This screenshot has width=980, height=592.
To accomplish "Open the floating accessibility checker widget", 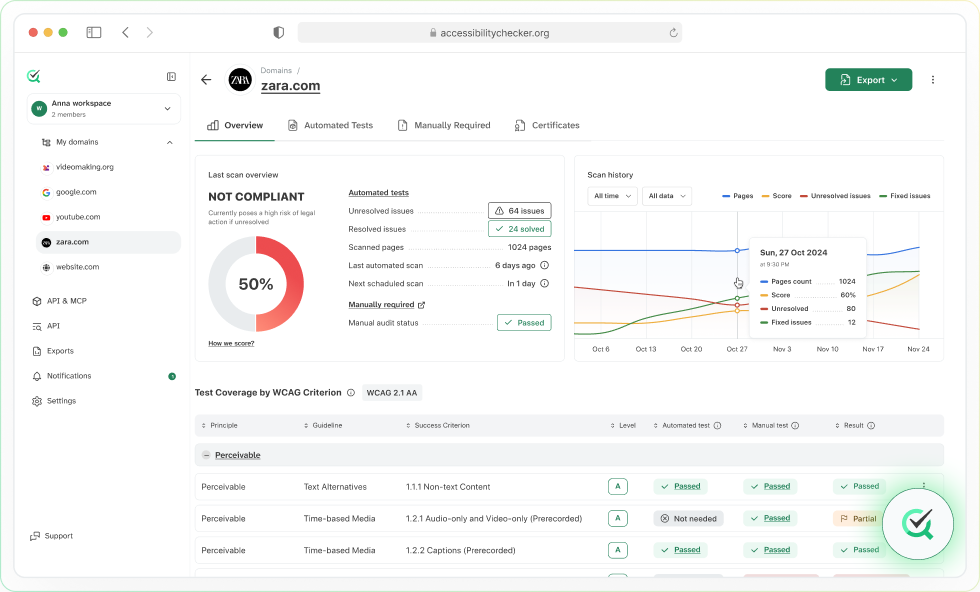I will point(918,523).
